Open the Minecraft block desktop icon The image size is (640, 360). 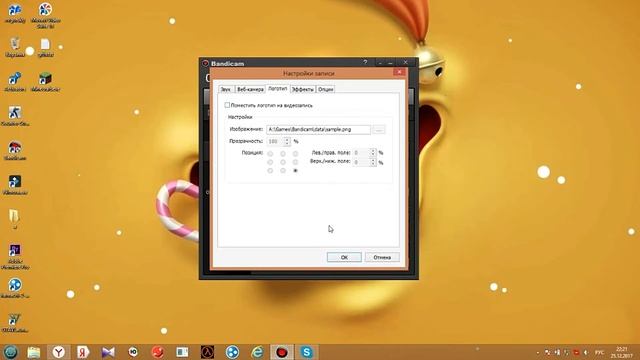(45, 82)
